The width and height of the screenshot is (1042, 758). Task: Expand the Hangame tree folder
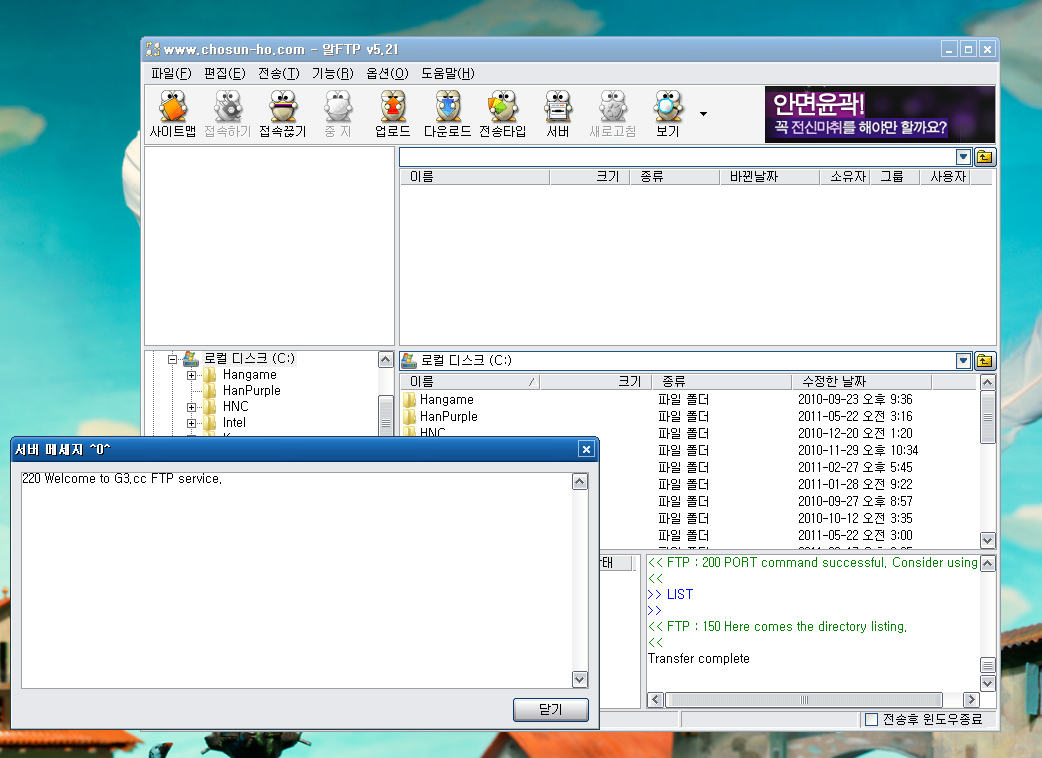coord(191,375)
